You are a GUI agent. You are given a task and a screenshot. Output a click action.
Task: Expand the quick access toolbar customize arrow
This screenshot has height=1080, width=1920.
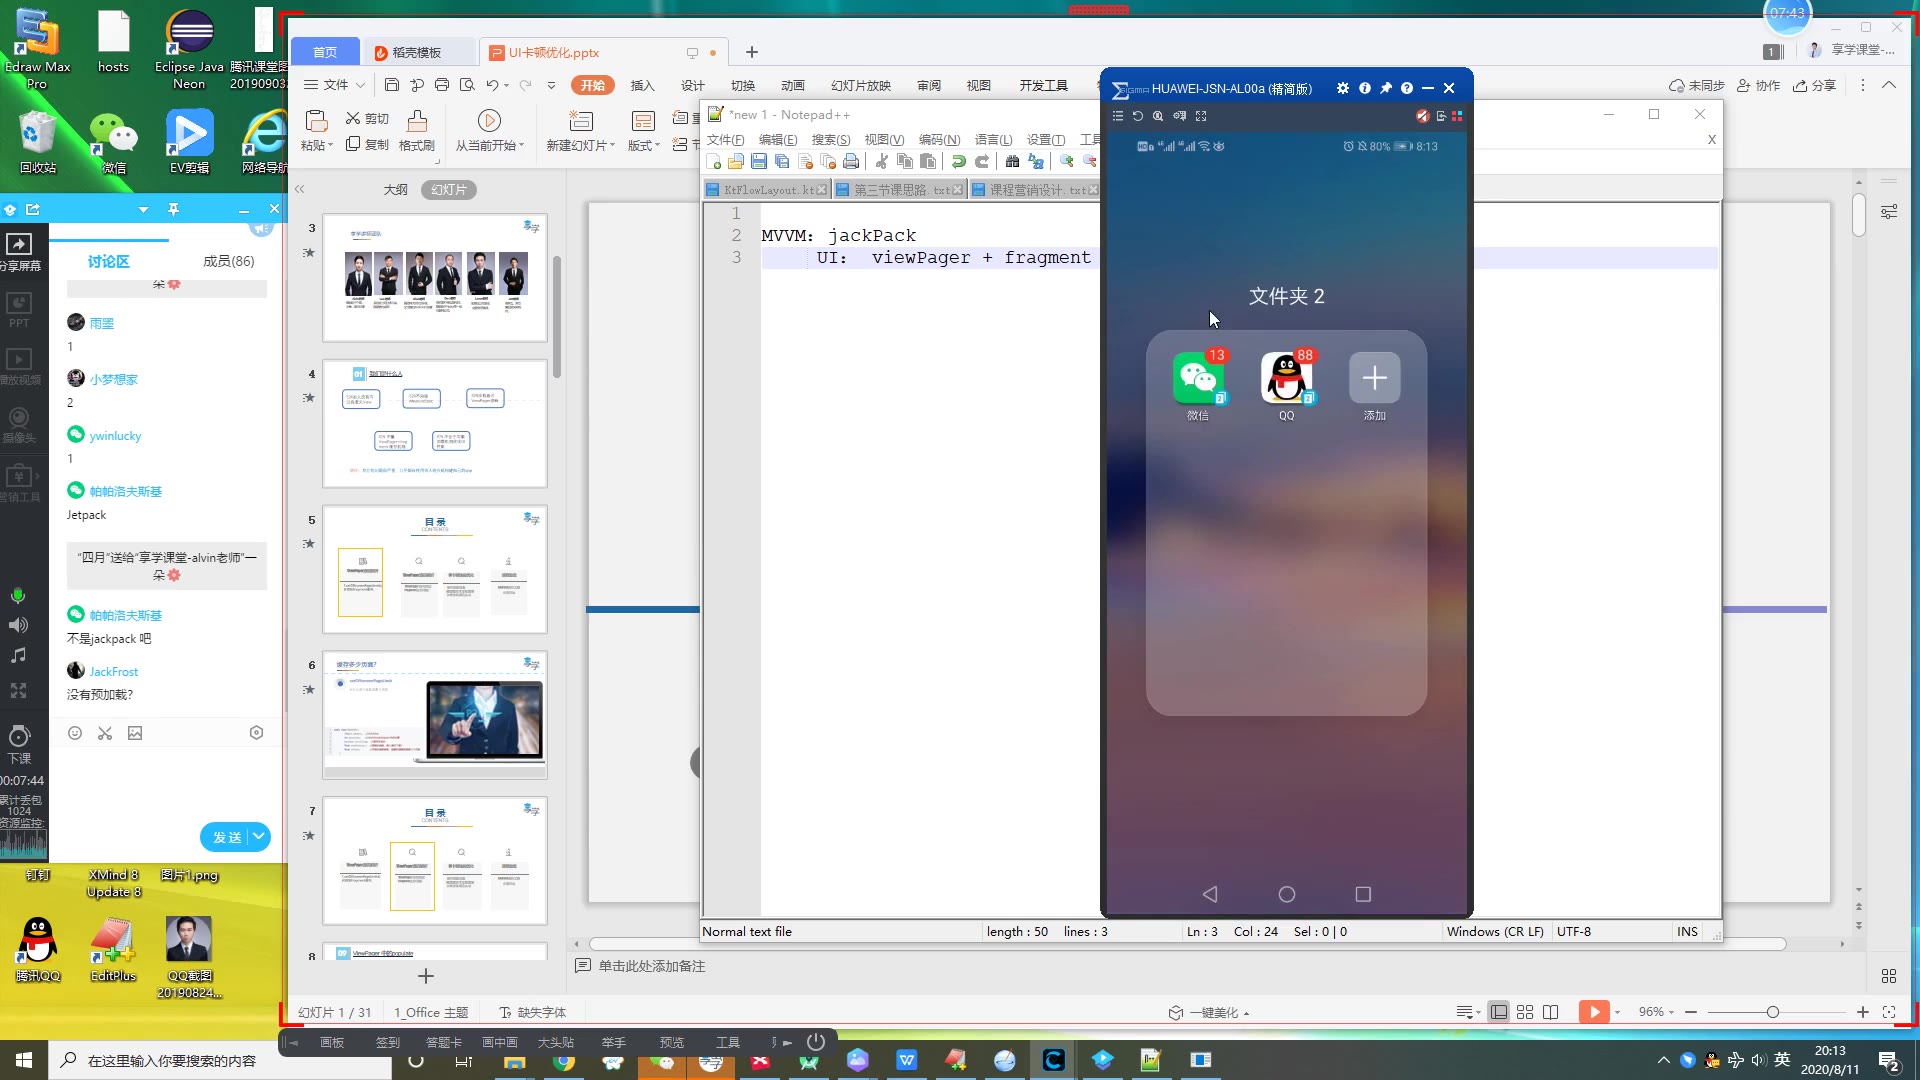(551, 85)
